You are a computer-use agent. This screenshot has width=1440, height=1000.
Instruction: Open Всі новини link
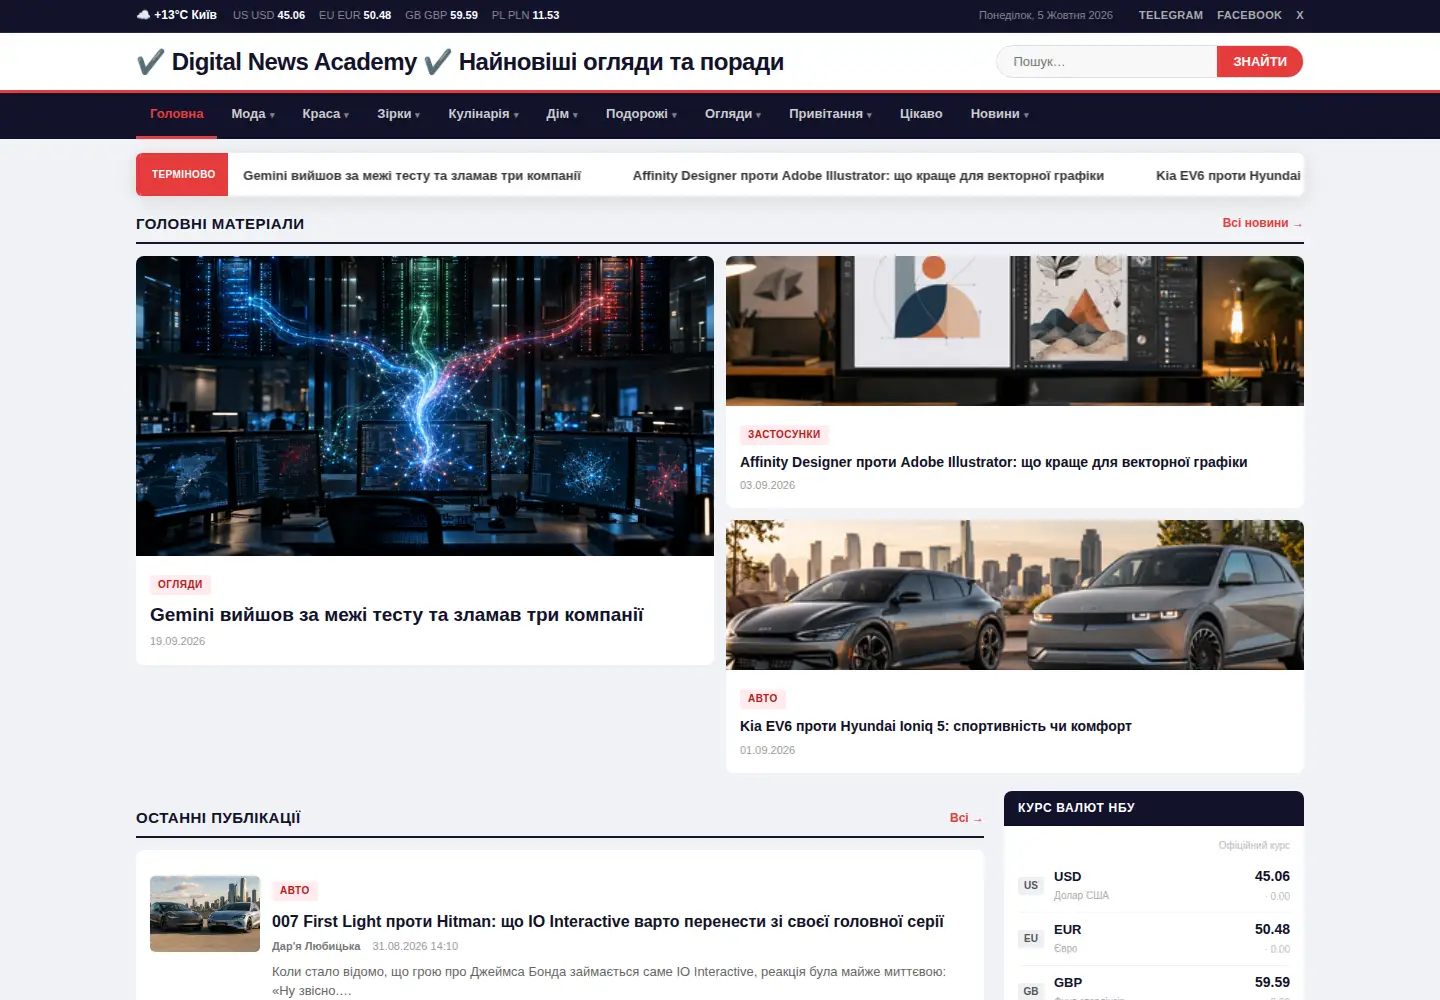pos(1263,223)
